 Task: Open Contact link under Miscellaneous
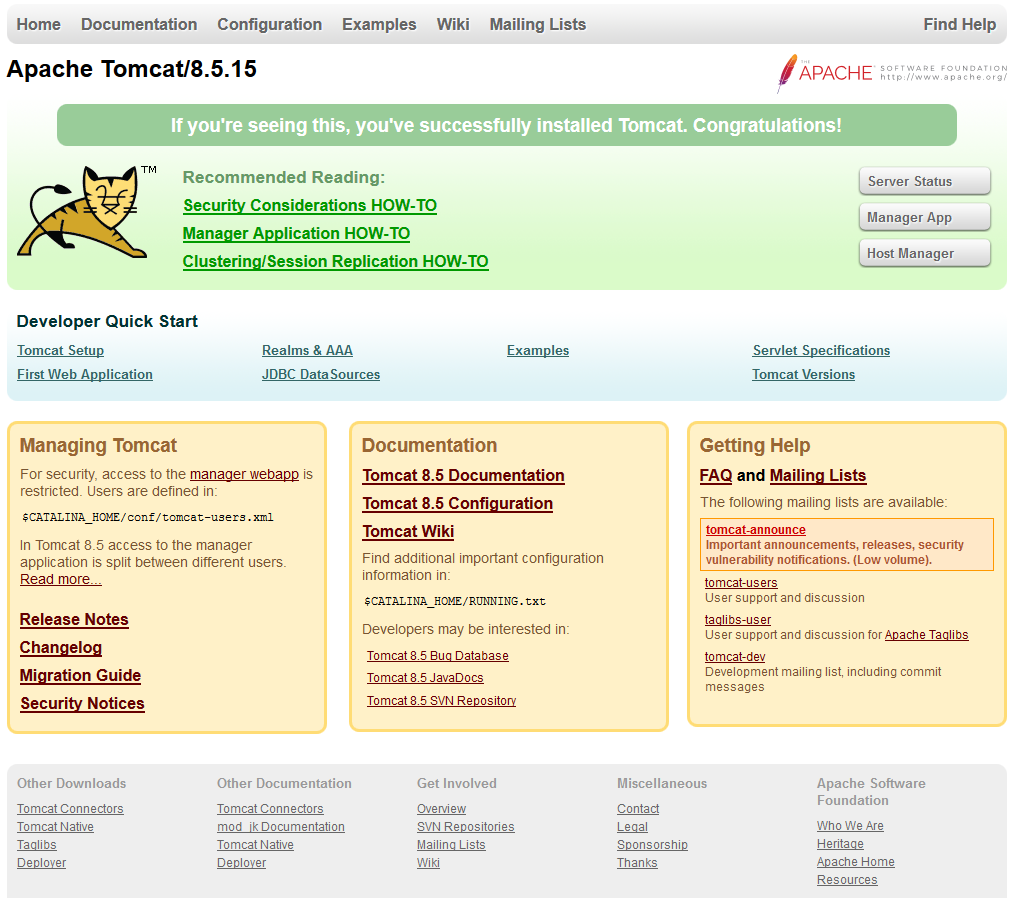coord(638,809)
